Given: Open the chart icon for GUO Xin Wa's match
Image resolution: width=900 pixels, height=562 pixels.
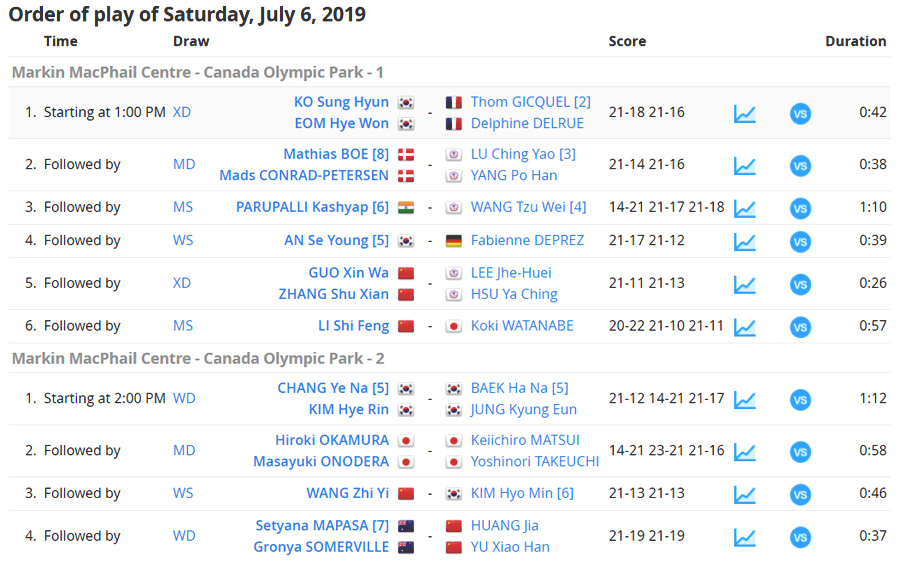Looking at the screenshot, I should pos(744,284).
